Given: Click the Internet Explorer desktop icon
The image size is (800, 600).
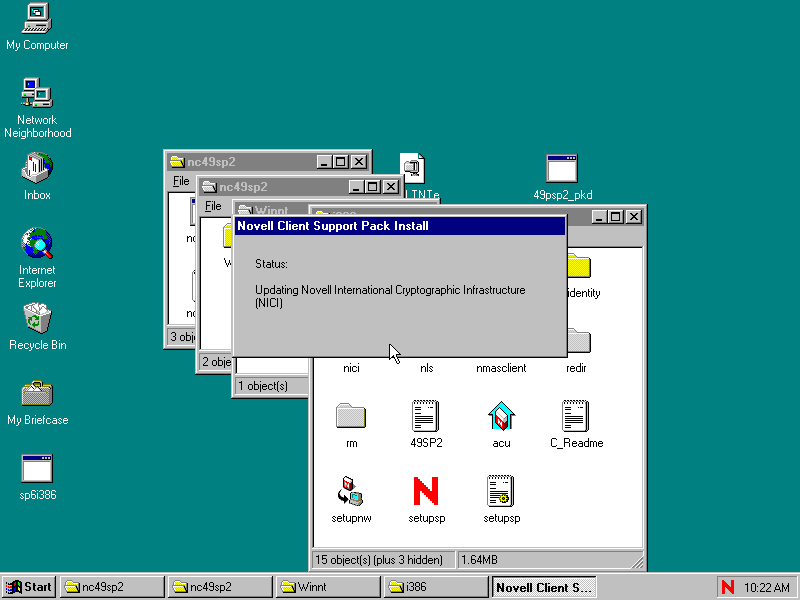Looking at the screenshot, I should [37, 244].
